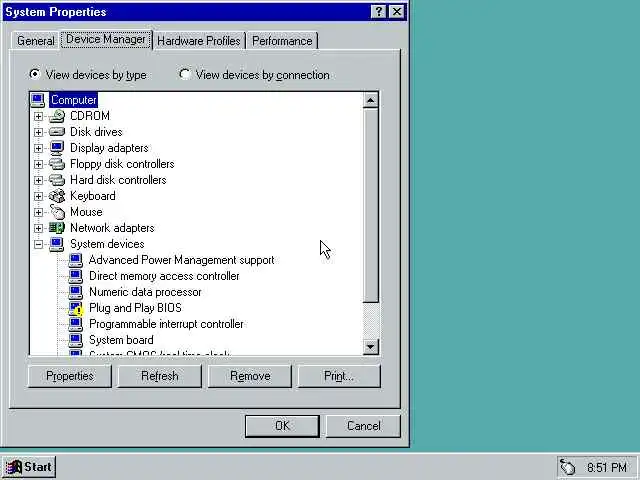Open the Hardware Profiles tab
Viewport: 640px width, 480px height.
click(x=199, y=41)
